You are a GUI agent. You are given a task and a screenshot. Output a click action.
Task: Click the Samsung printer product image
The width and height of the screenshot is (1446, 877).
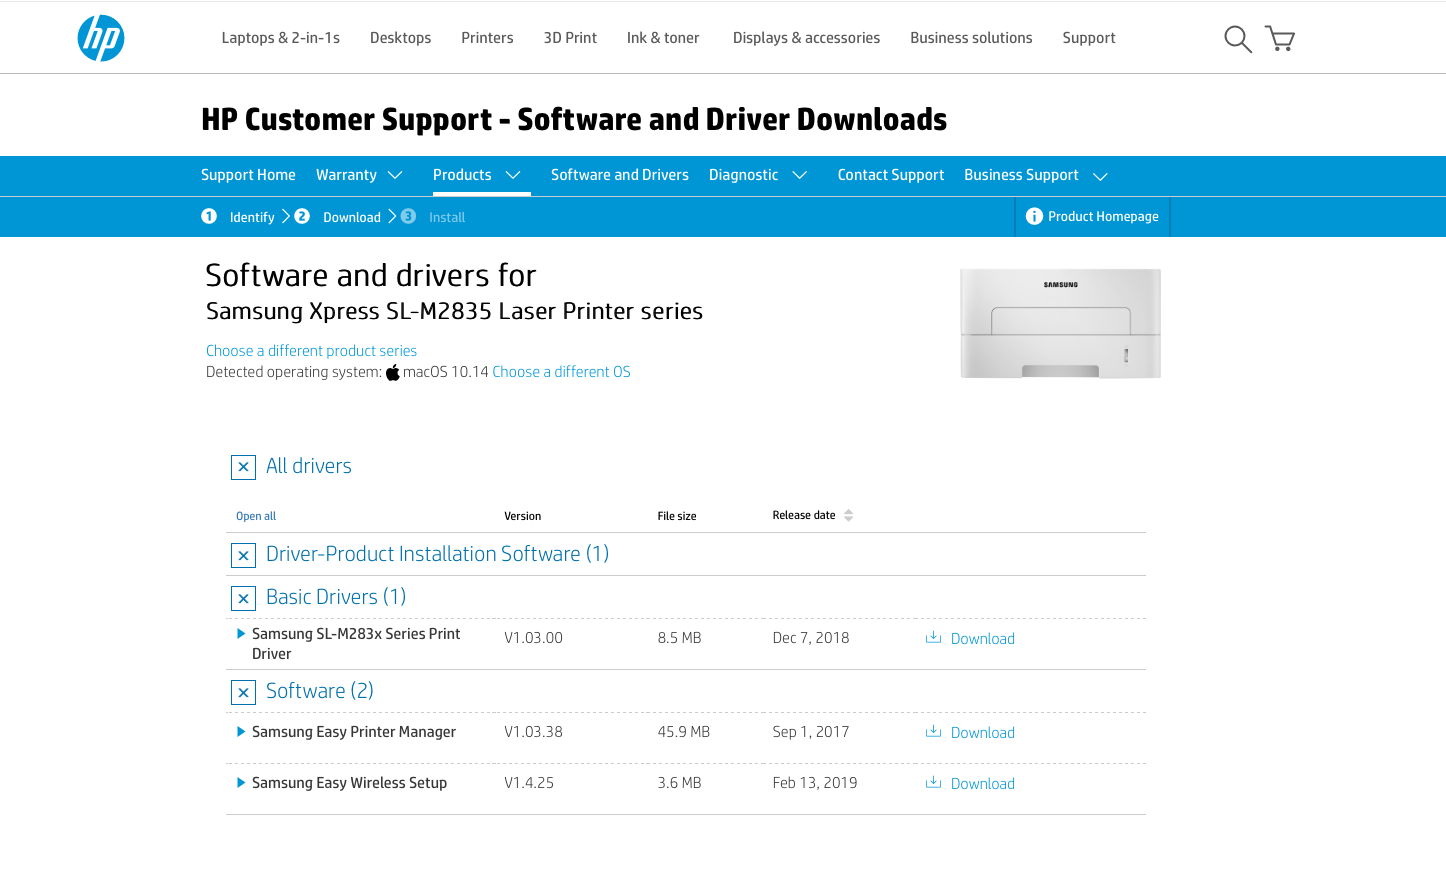pyautogui.click(x=1060, y=323)
